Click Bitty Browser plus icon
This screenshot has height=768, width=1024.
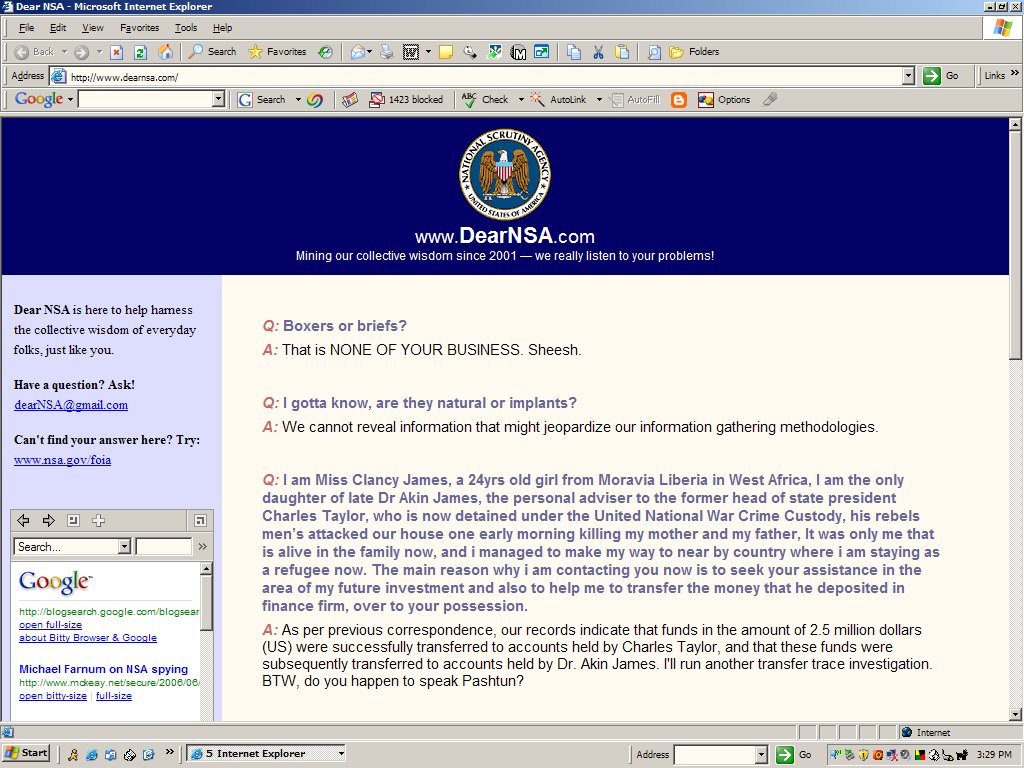click(x=98, y=520)
